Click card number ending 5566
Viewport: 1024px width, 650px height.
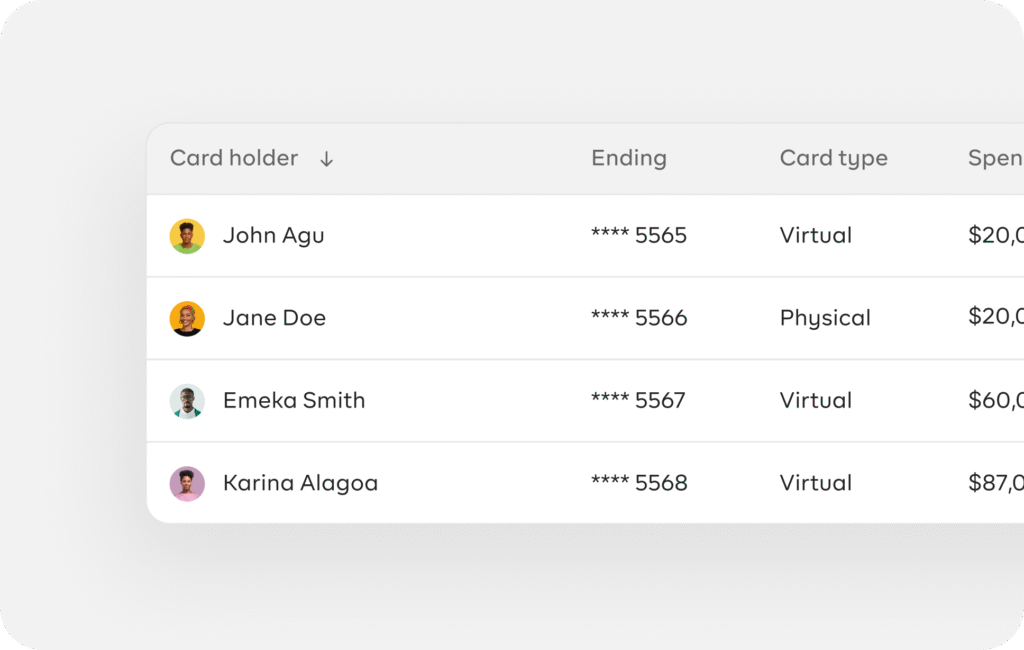click(x=639, y=318)
